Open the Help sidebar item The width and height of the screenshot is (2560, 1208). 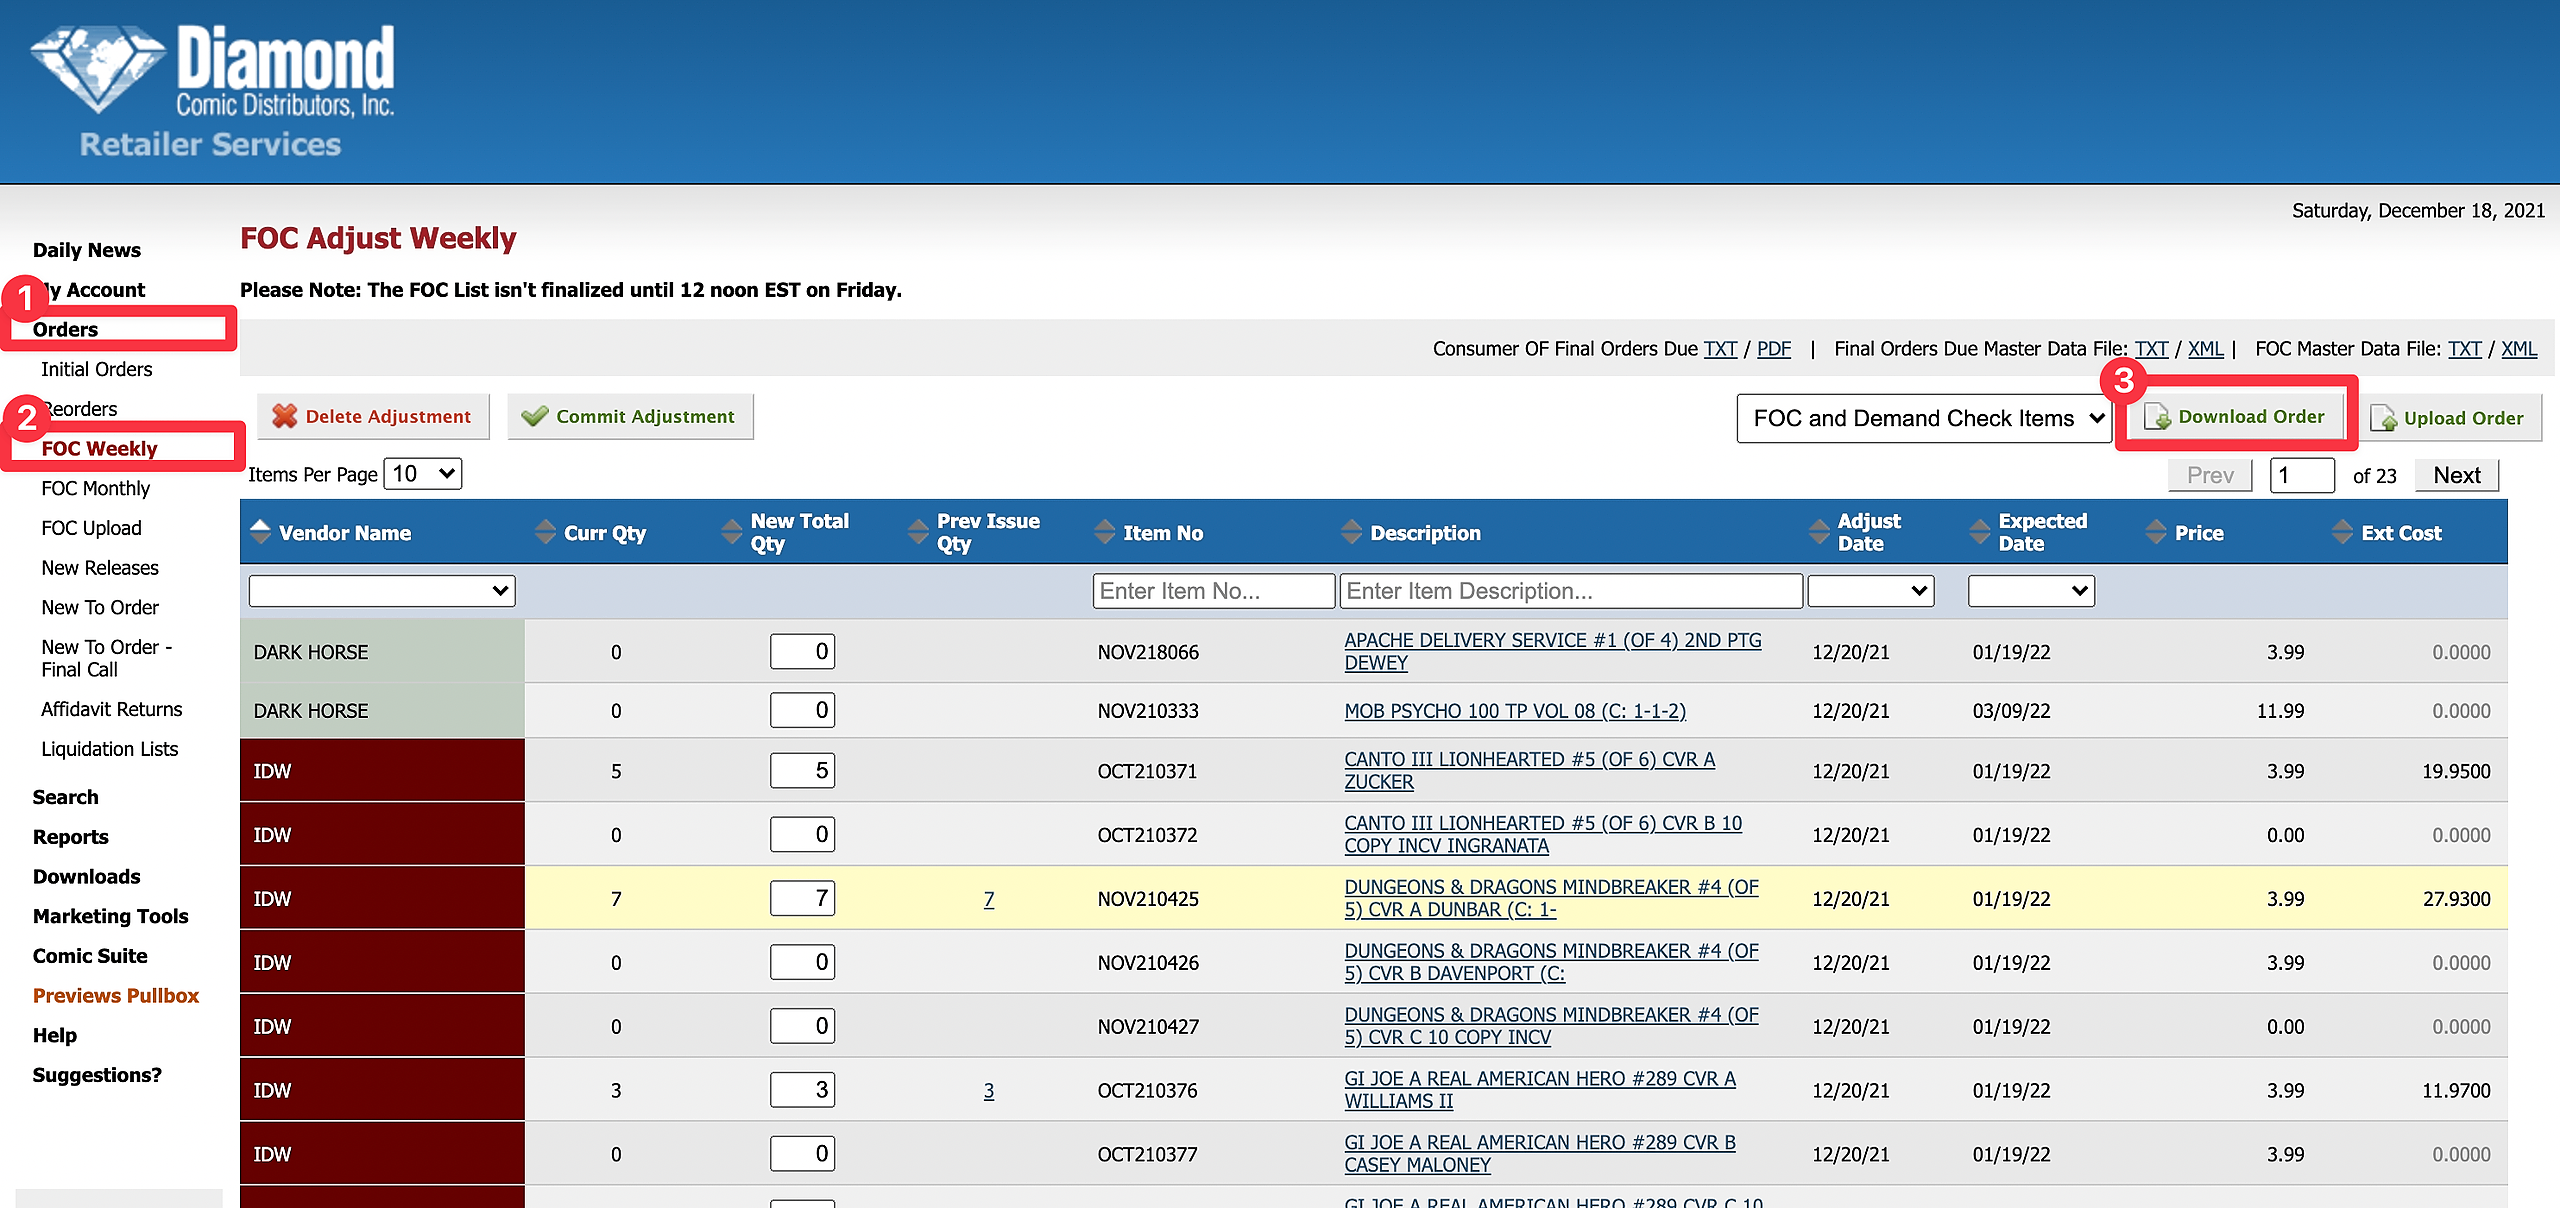(x=55, y=1035)
